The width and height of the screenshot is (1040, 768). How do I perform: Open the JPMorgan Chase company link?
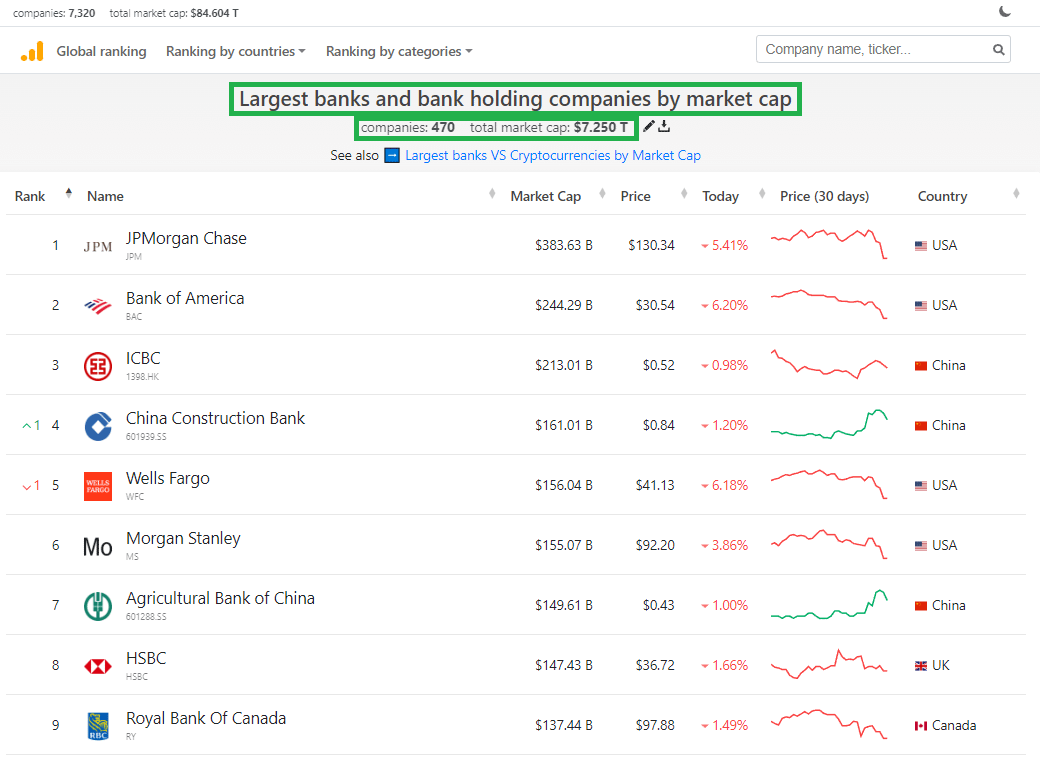pyautogui.click(x=186, y=239)
